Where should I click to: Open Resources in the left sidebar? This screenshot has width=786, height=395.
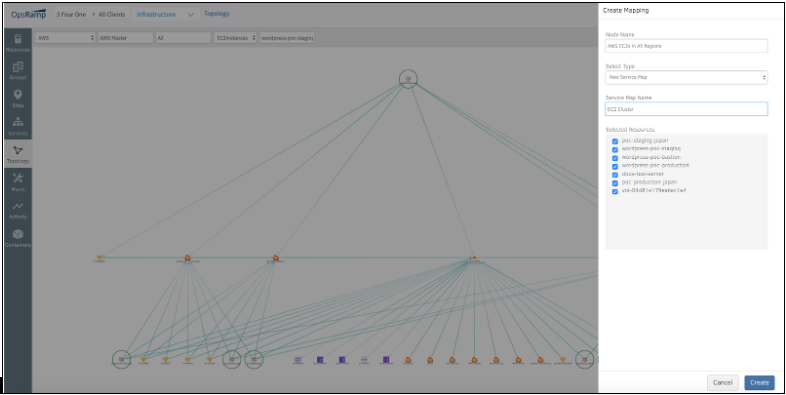(x=18, y=42)
